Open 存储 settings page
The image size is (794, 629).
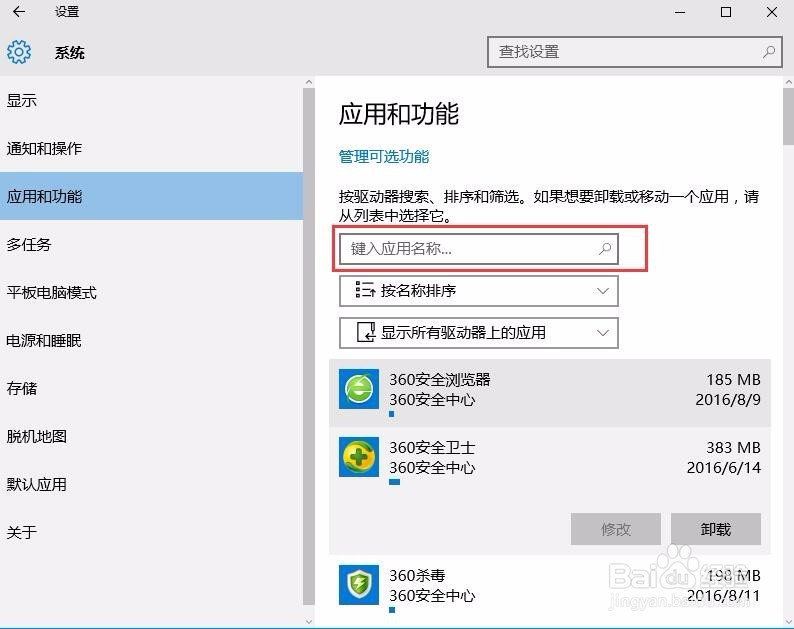(x=151, y=388)
